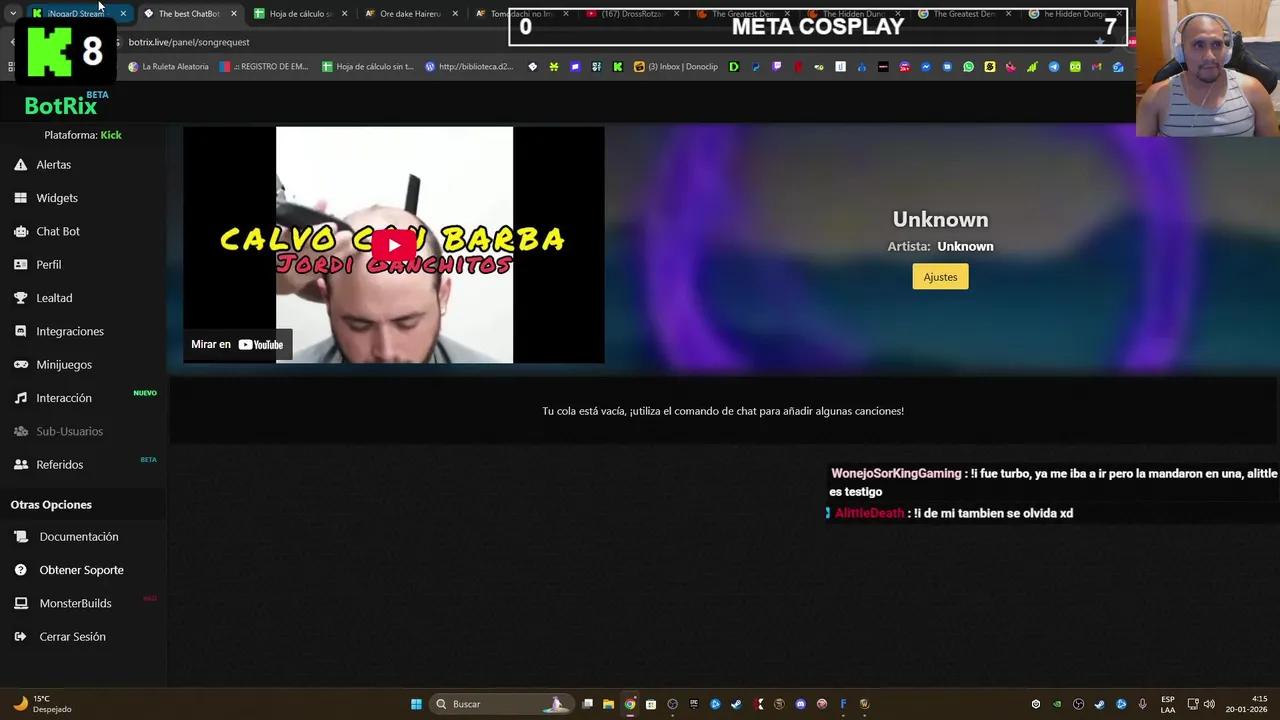Click the BotRix logo
Viewport: 1280px width, 720px height.
click(x=60, y=104)
